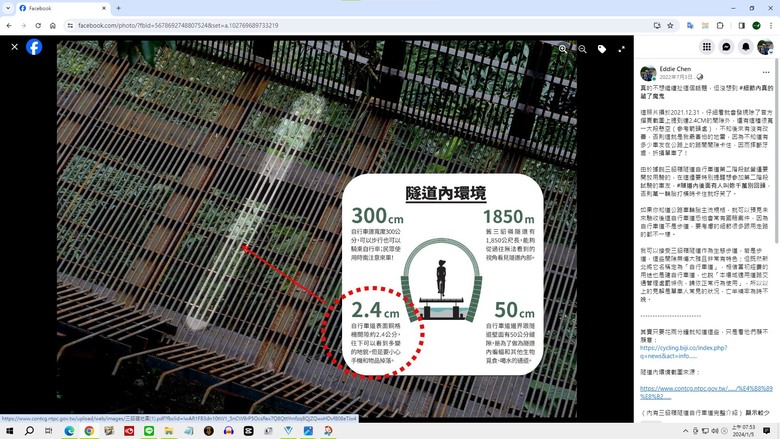Open the Facebook account profile menu
The image size is (780, 439).
click(x=765, y=47)
